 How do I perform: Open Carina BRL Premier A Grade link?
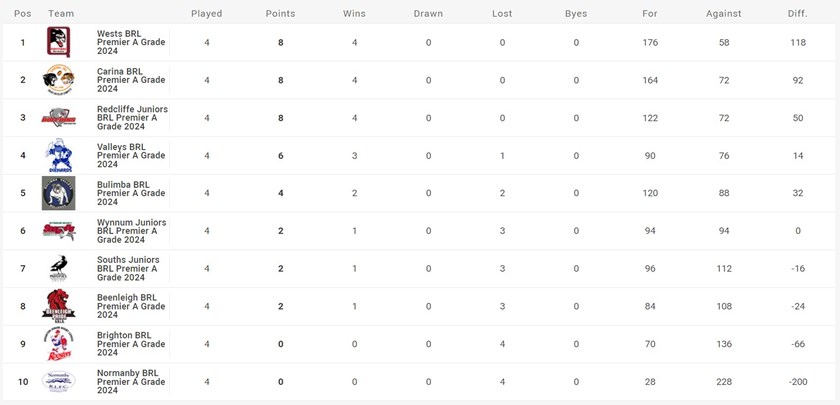[131, 80]
